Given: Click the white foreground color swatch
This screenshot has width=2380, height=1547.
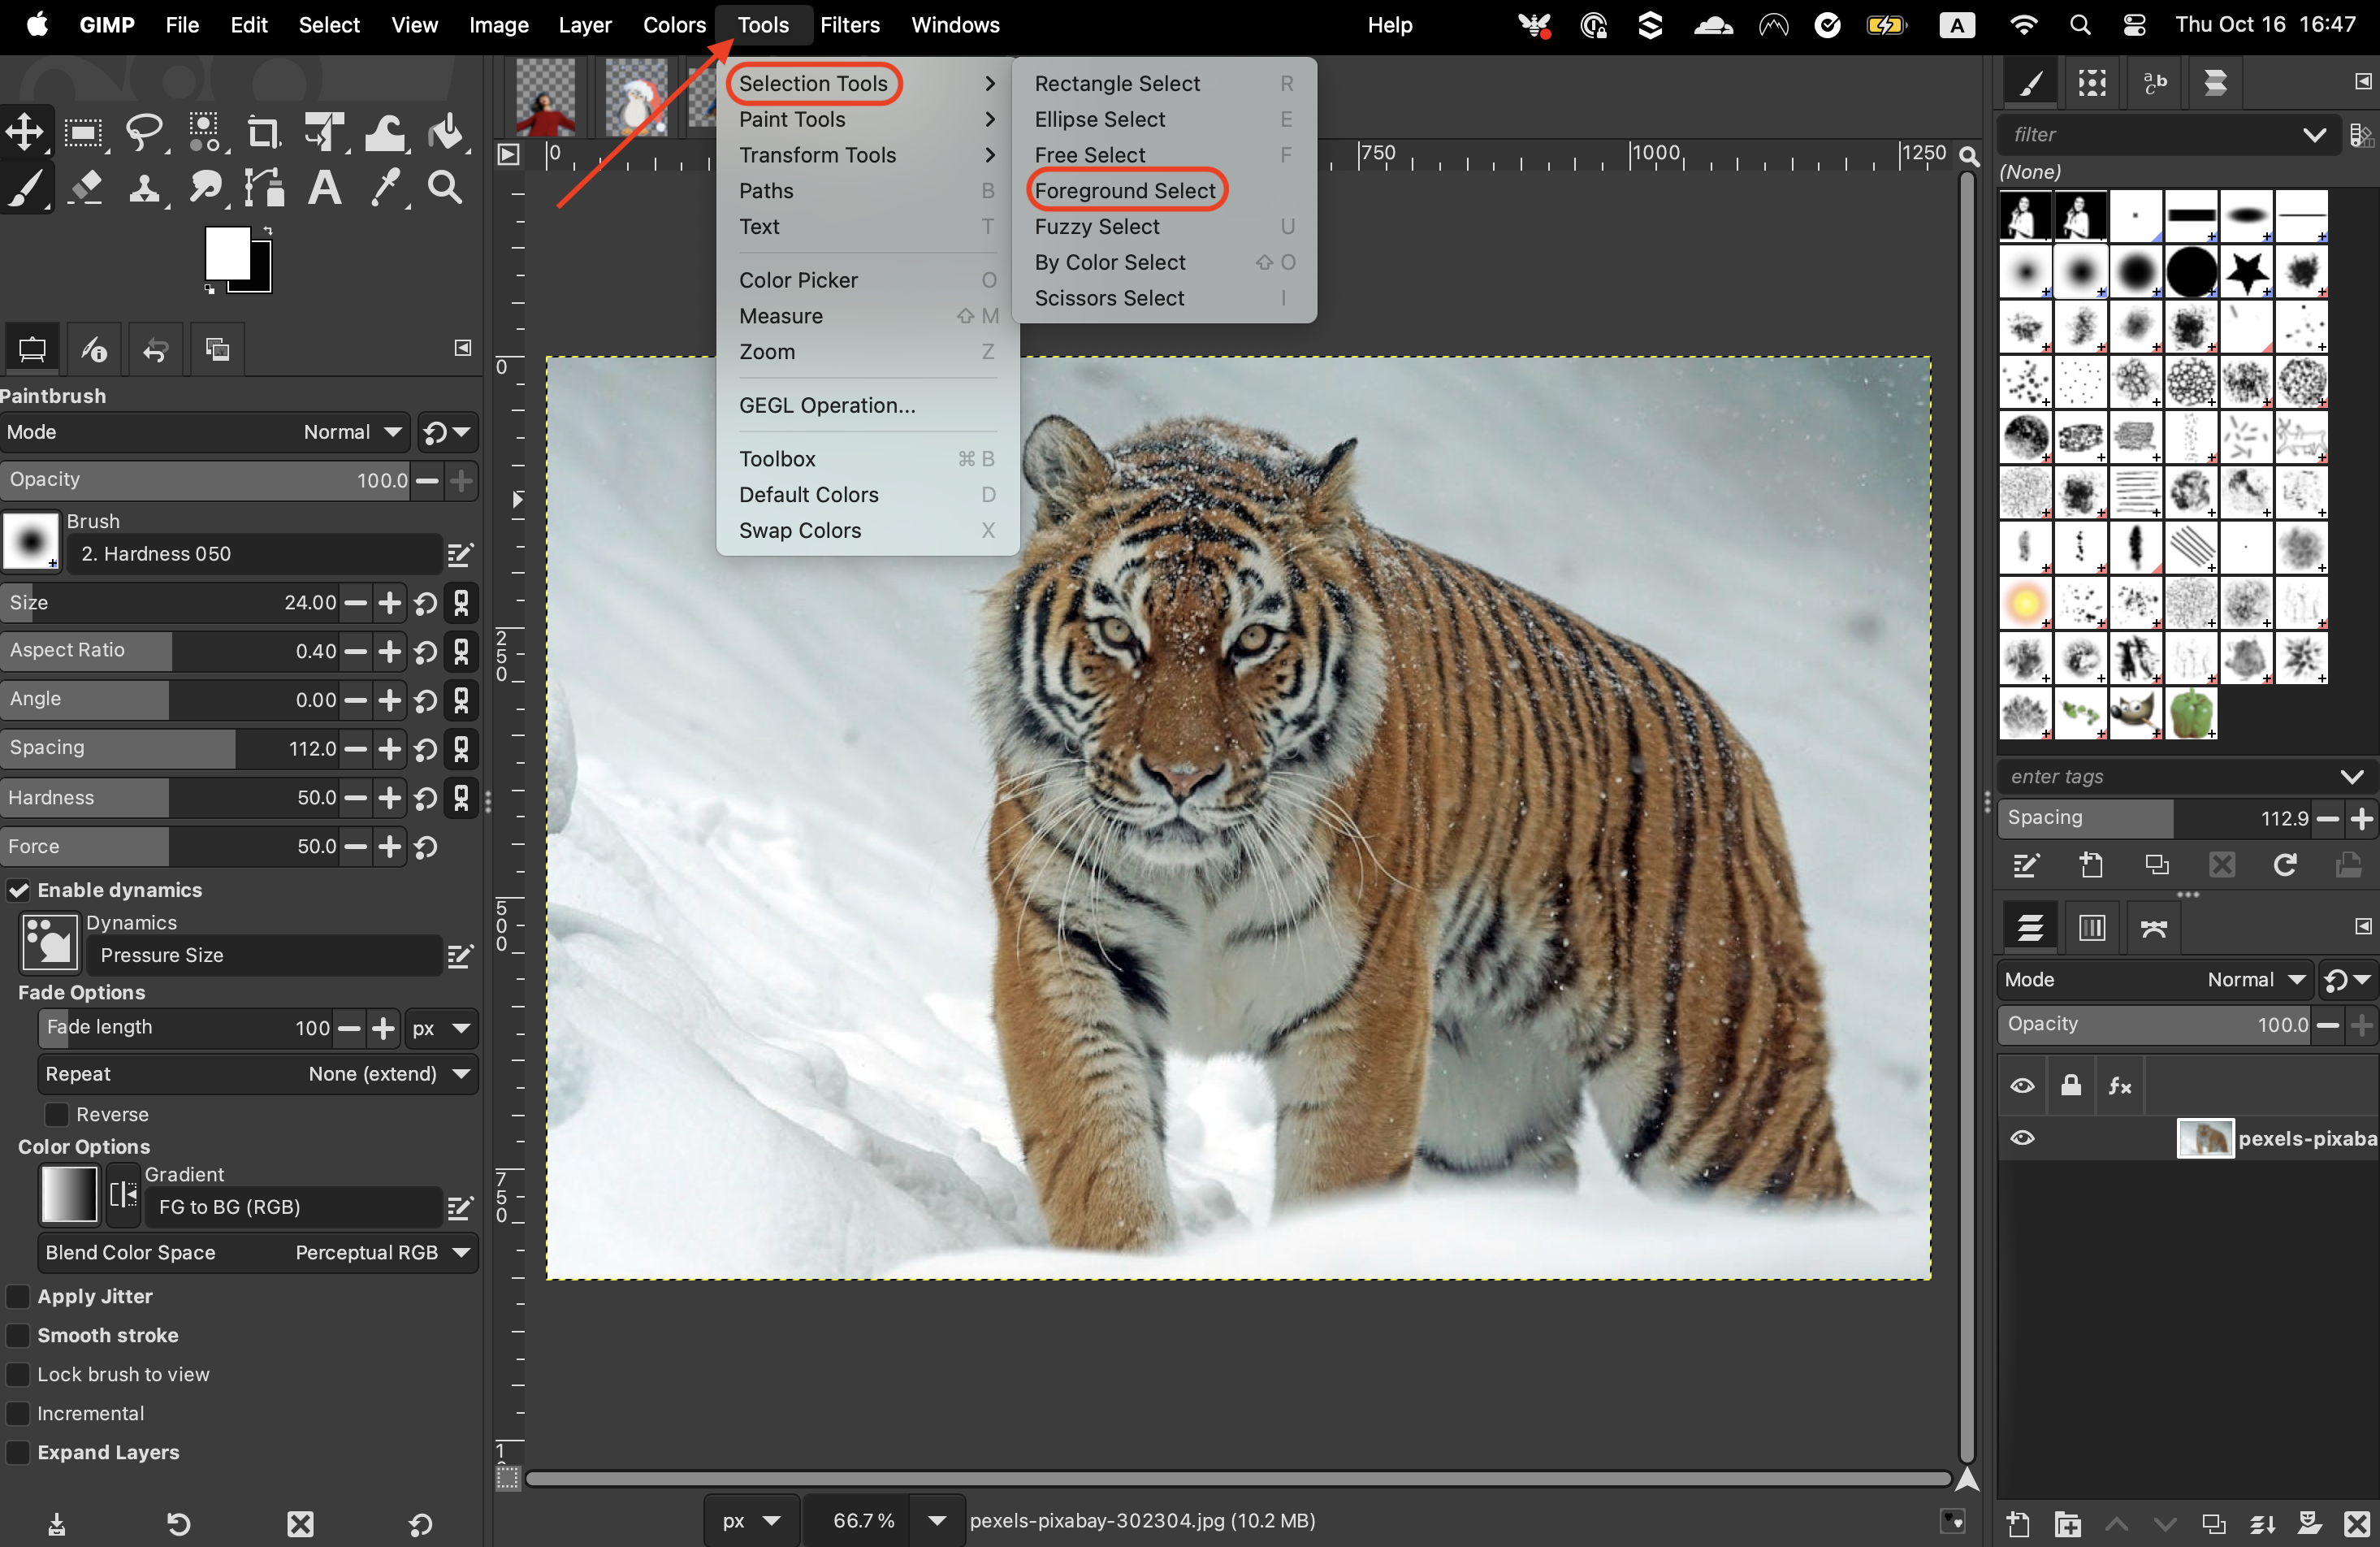Looking at the screenshot, I should pyautogui.click(x=226, y=253).
